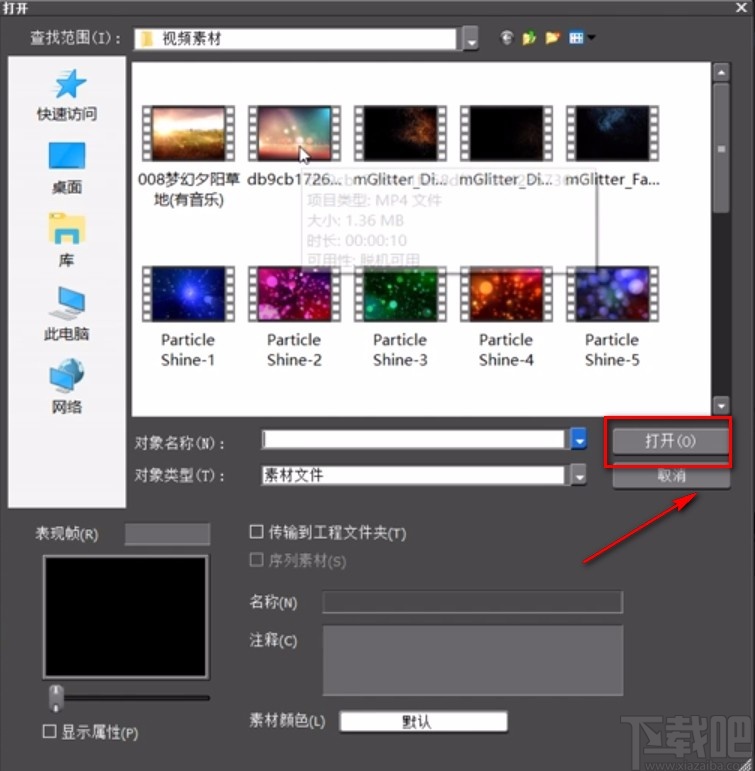Open 此电脑 this PC location
Viewport: 755px width, 771px height.
(67, 314)
